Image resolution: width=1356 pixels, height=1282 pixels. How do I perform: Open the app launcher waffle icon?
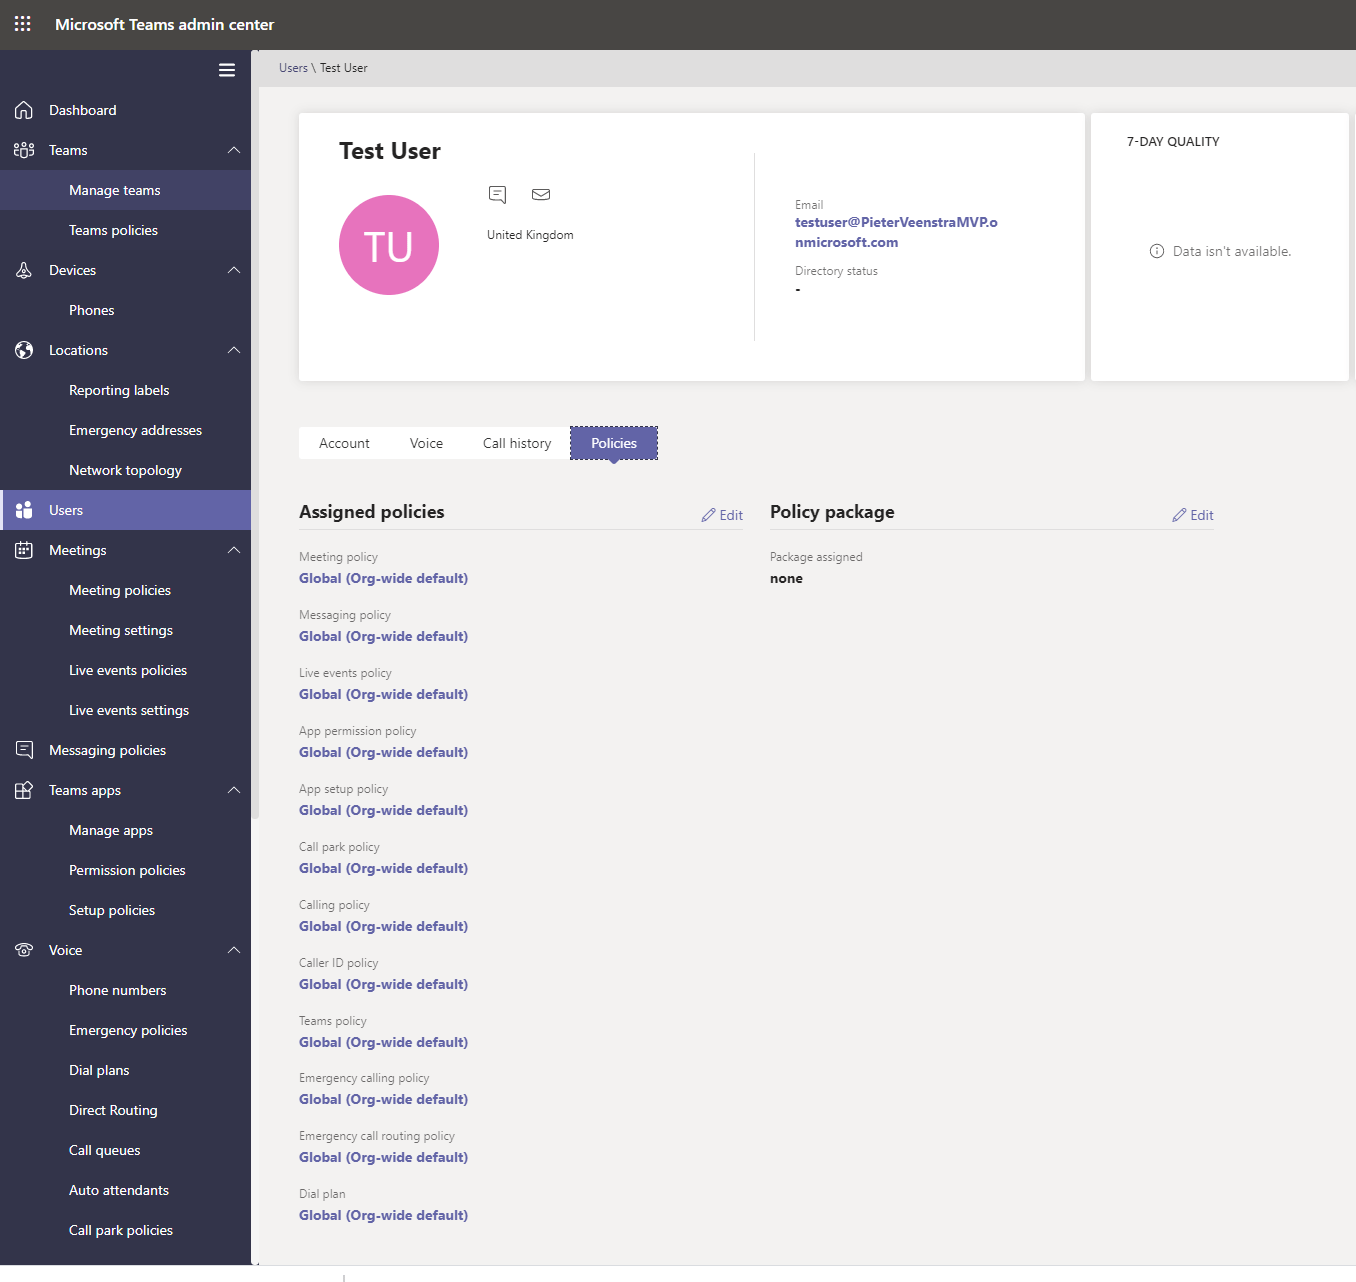[x=23, y=24]
